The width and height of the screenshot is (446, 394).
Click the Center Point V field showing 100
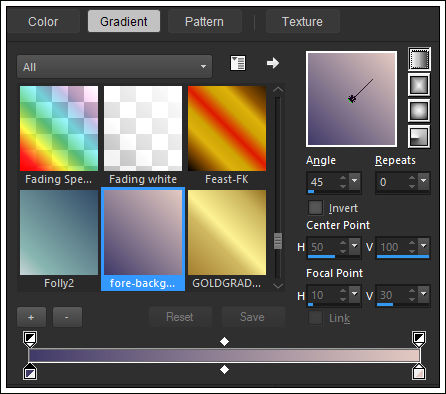click(392, 247)
